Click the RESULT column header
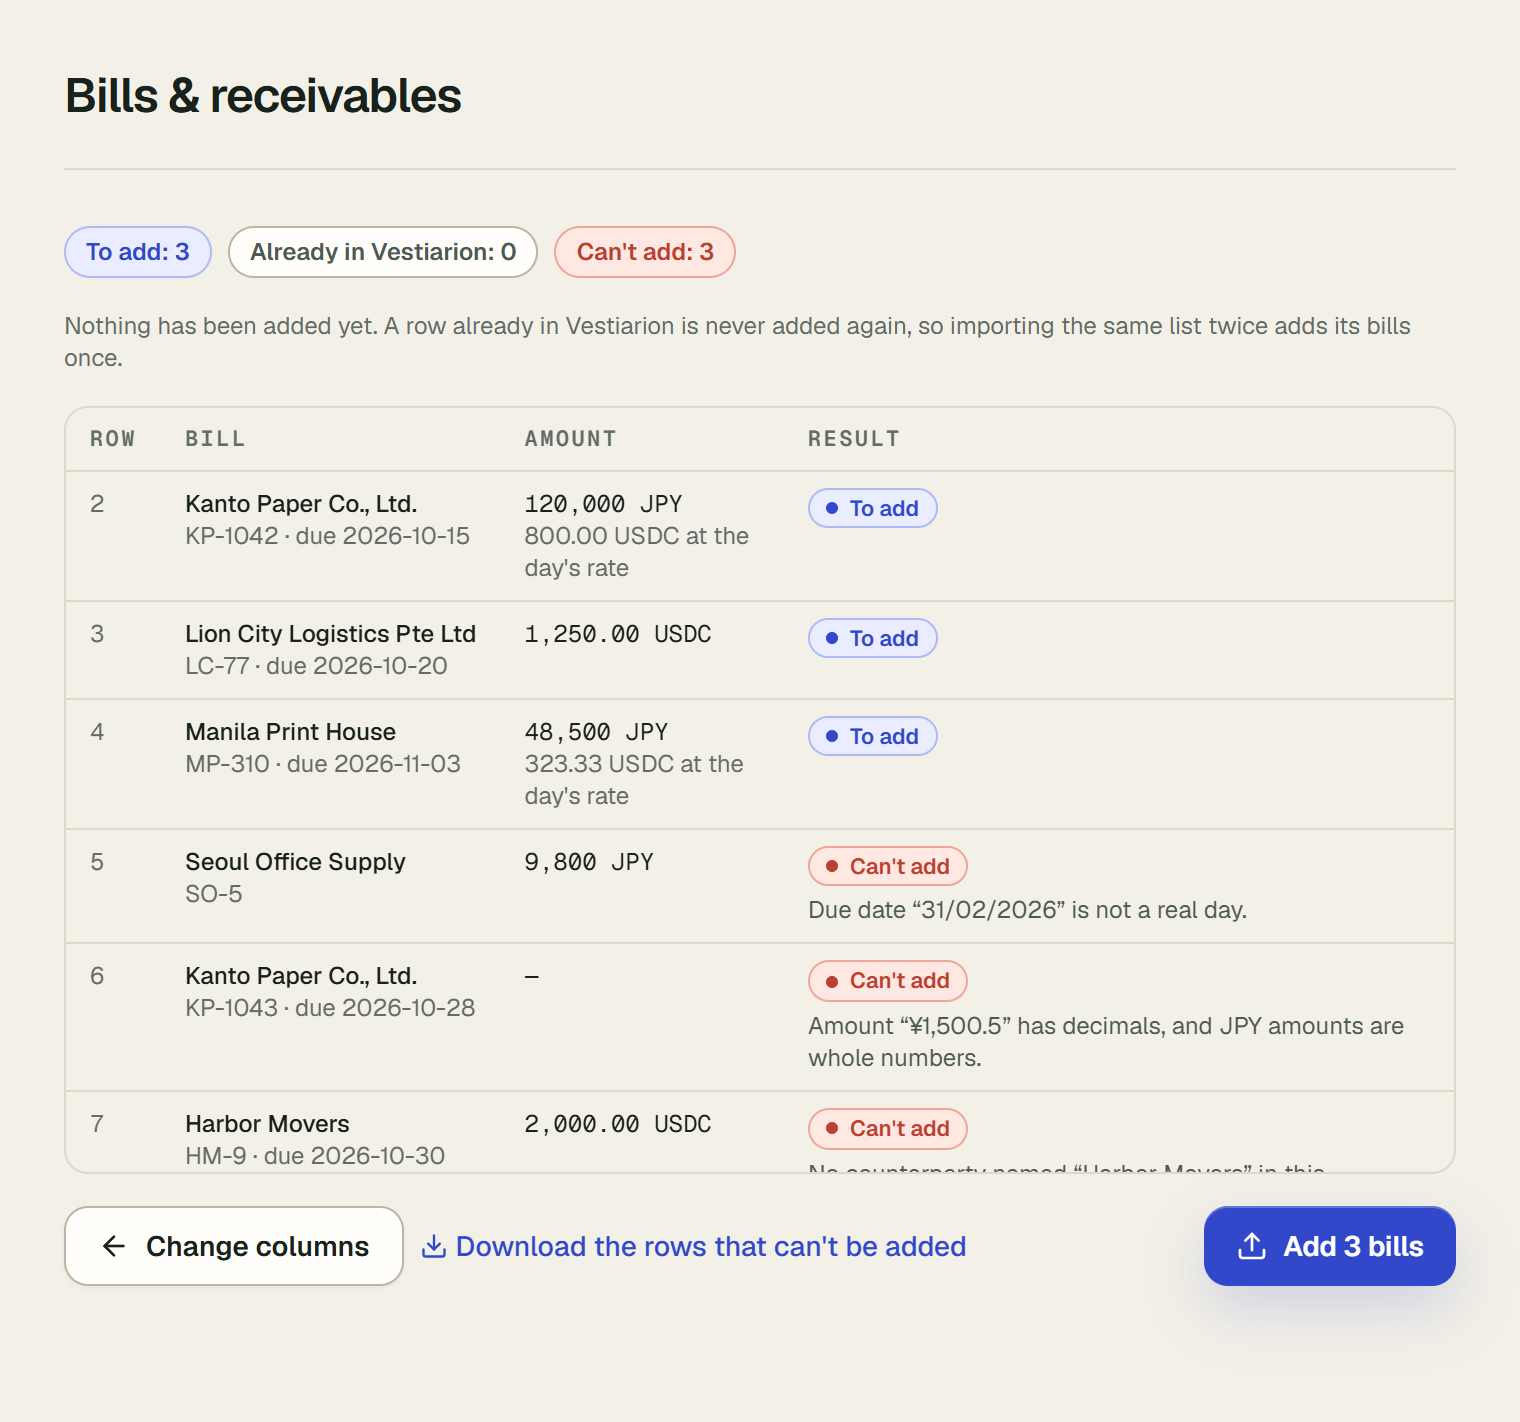The image size is (1520, 1422). pos(854,439)
